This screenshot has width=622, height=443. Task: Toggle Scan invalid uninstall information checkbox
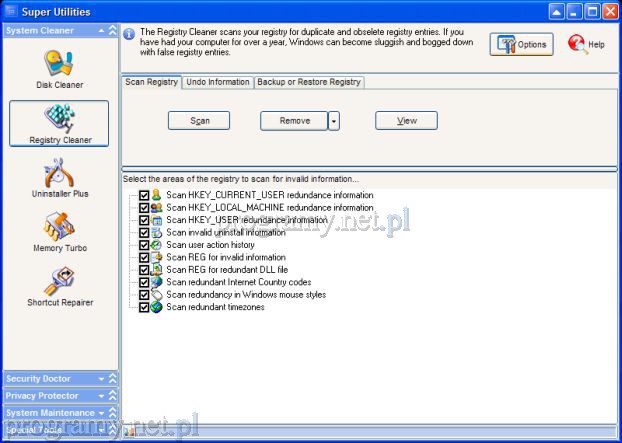coord(144,232)
